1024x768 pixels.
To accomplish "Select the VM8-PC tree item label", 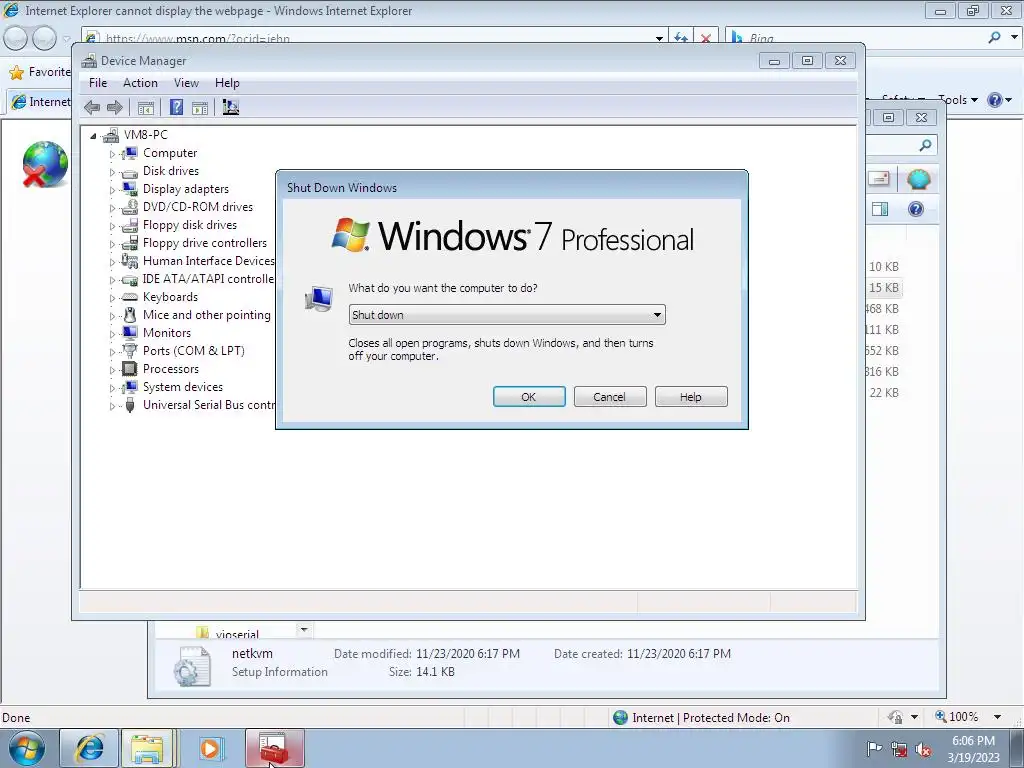I will (x=146, y=135).
